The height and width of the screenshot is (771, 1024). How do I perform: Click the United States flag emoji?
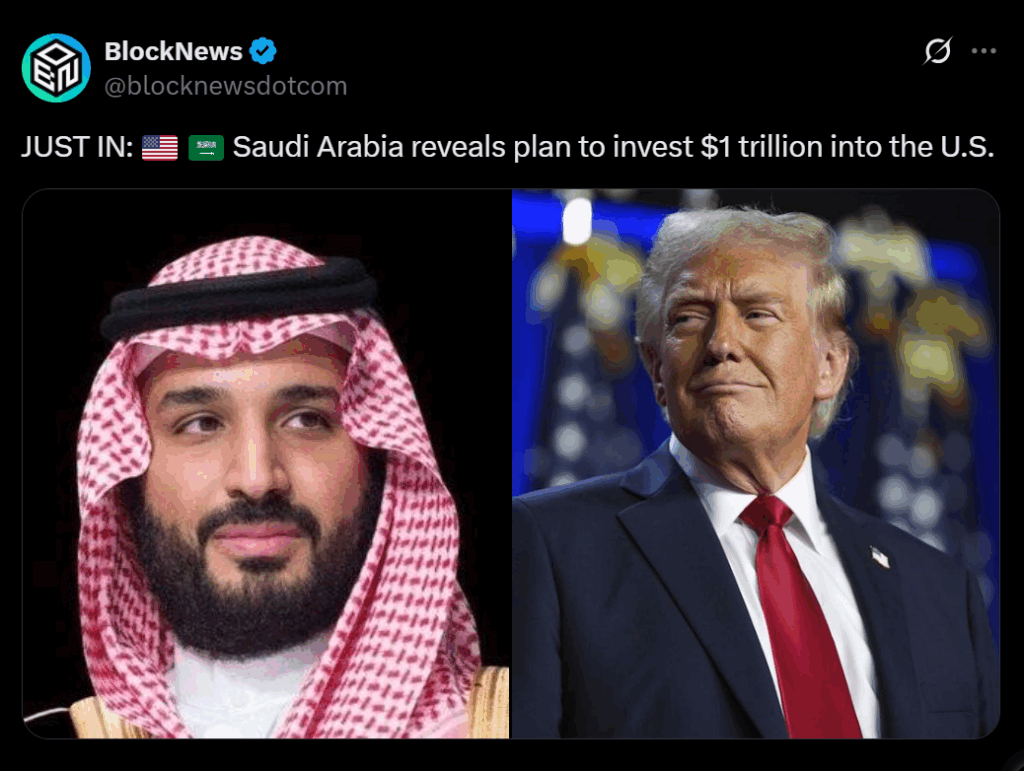(x=160, y=148)
